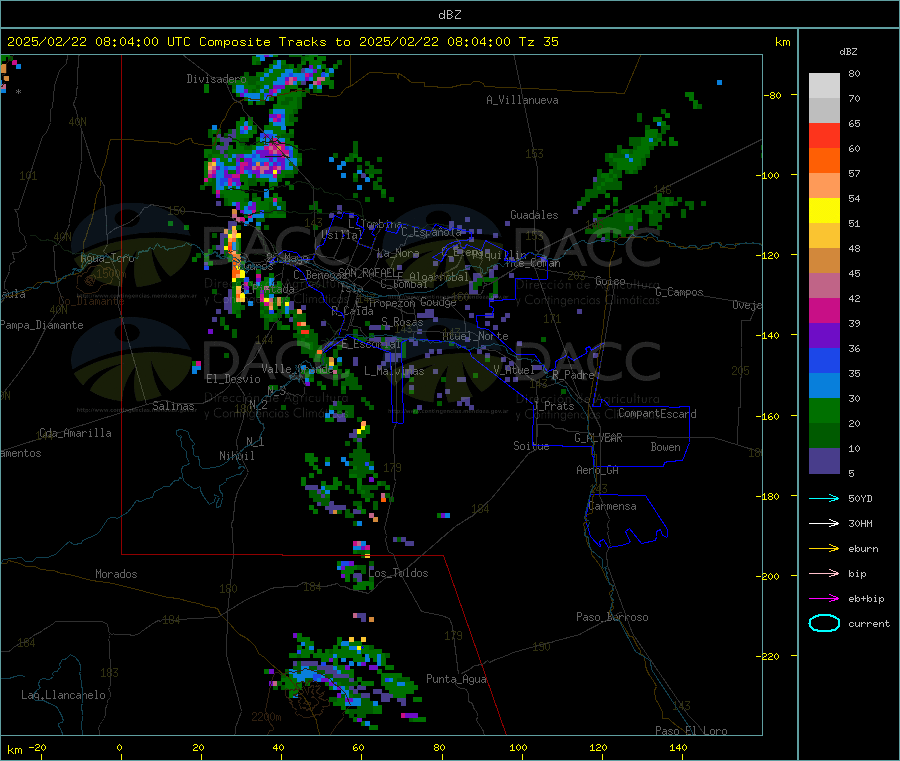
Task: Click the white 30HM track arrow
Action: tap(824, 523)
